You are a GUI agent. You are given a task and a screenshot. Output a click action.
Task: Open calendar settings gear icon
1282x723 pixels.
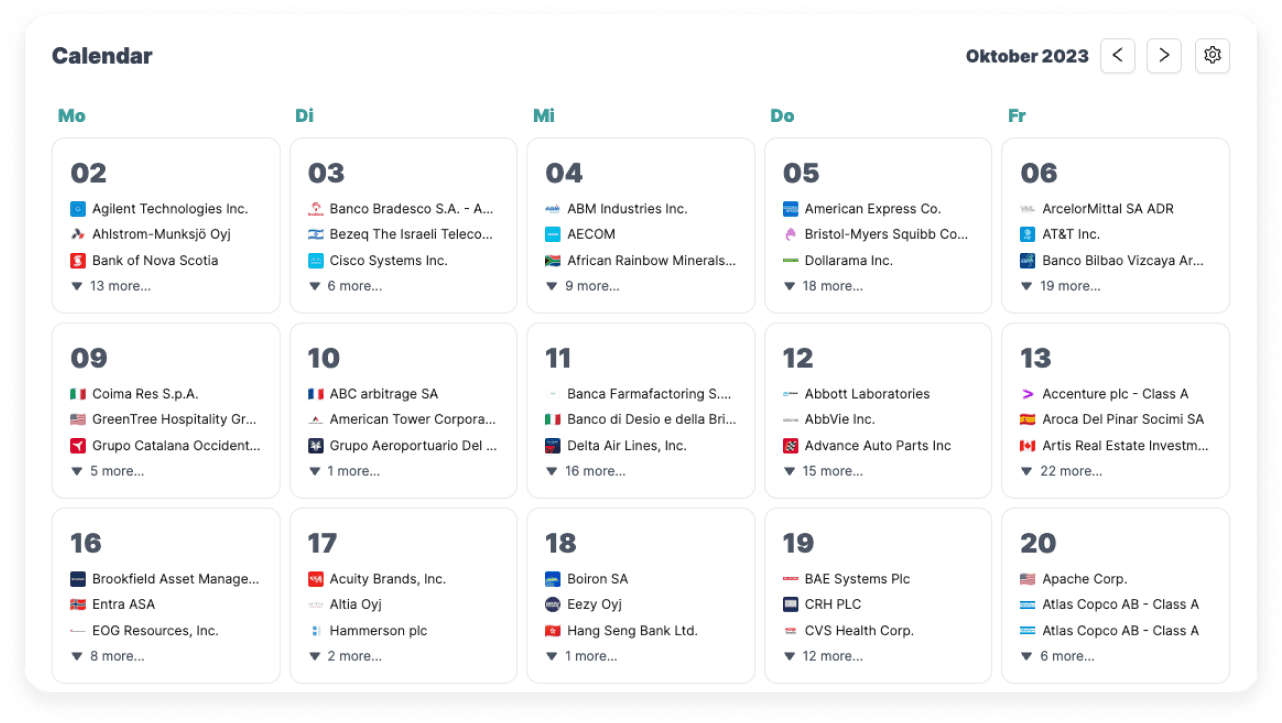pyautogui.click(x=1212, y=56)
